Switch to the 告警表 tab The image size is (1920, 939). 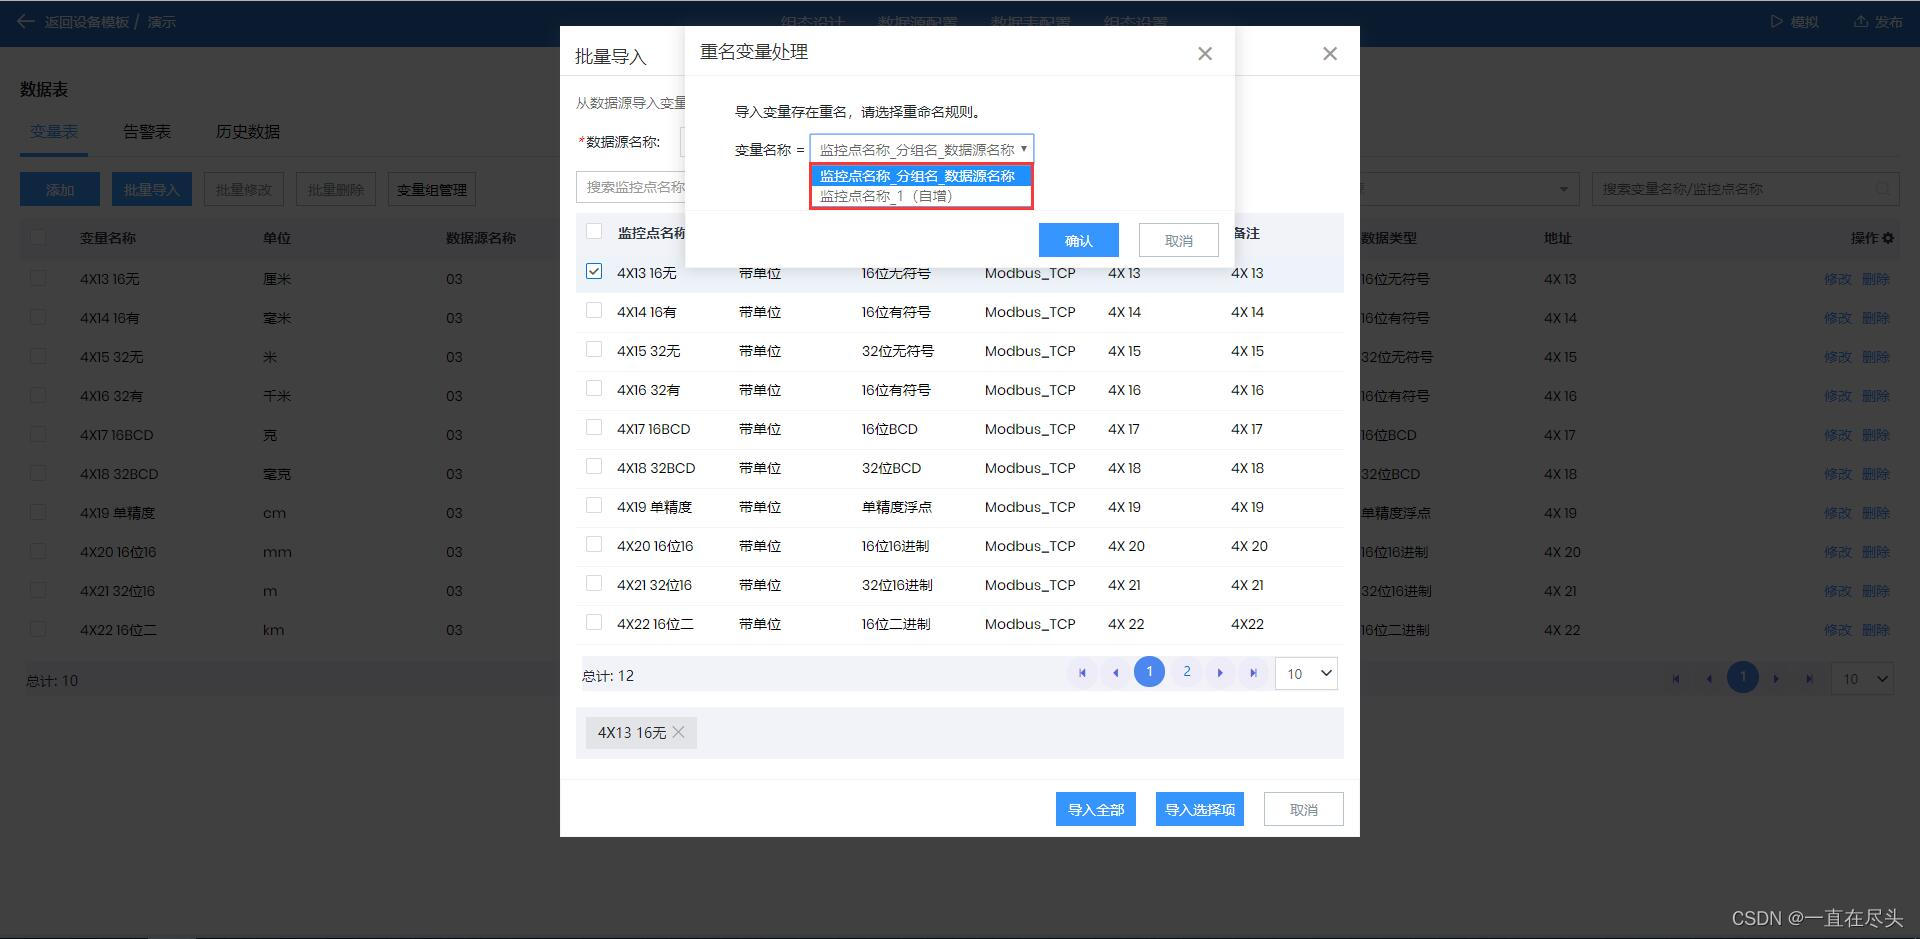point(147,131)
